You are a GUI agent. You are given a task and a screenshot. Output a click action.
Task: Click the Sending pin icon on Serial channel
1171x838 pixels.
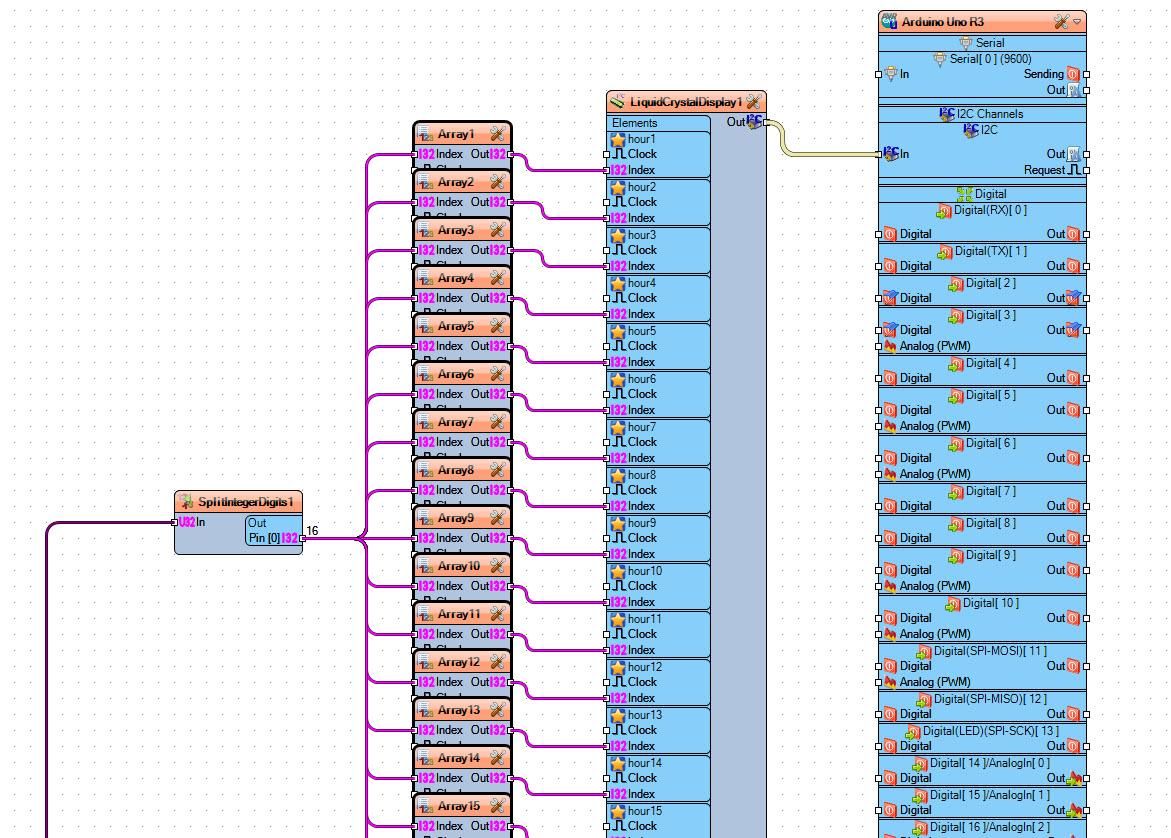pos(1071,74)
